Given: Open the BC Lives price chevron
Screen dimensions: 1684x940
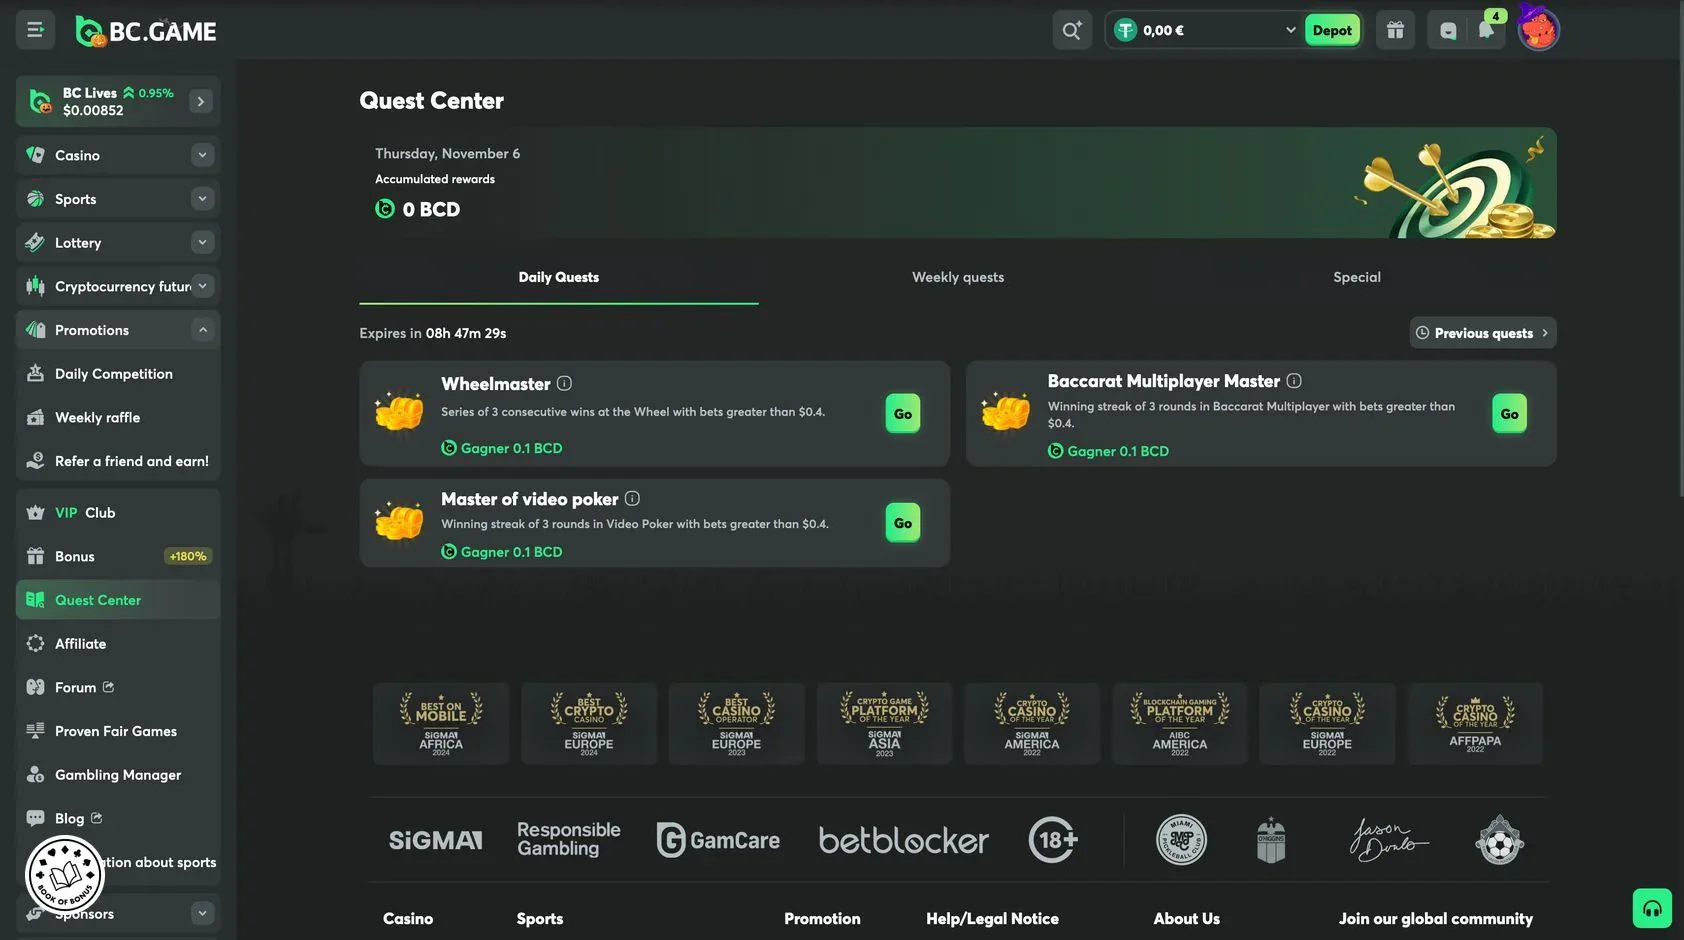Looking at the screenshot, I should (201, 101).
